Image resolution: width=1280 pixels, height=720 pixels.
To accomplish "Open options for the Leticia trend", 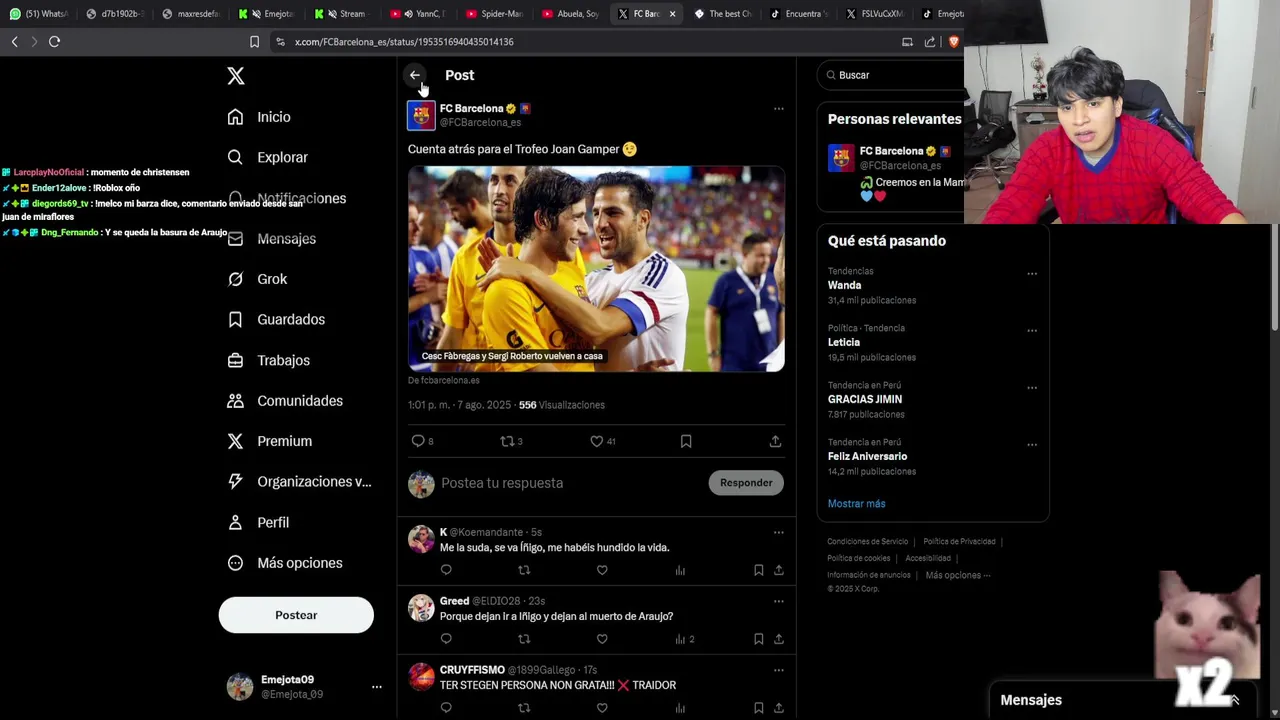I will (1032, 331).
